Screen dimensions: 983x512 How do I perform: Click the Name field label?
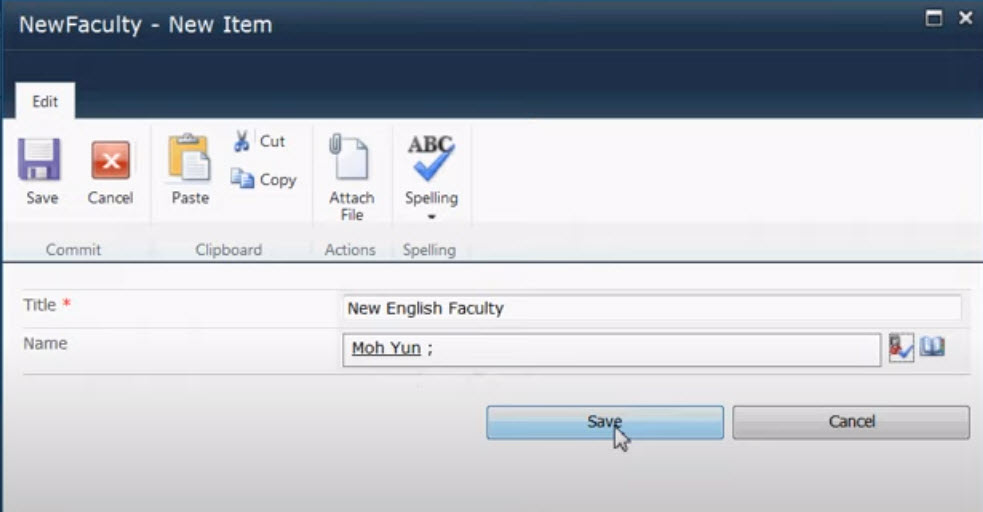(45, 343)
